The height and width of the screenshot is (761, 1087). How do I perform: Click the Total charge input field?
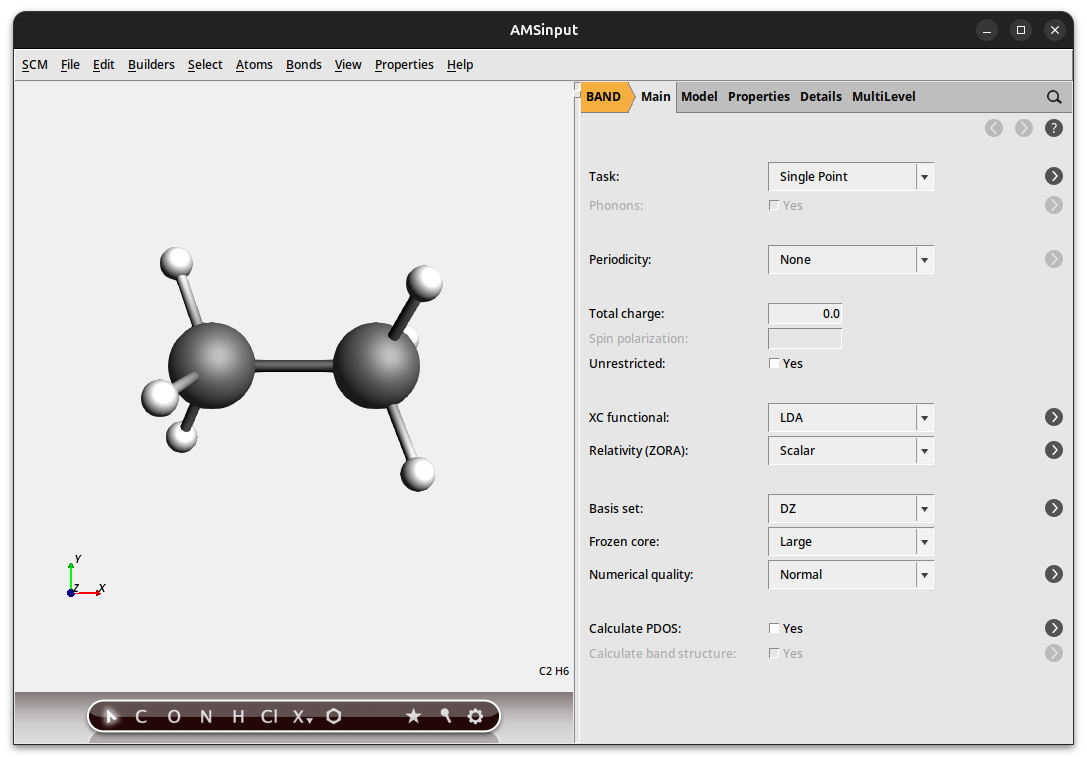[x=805, y=314]
